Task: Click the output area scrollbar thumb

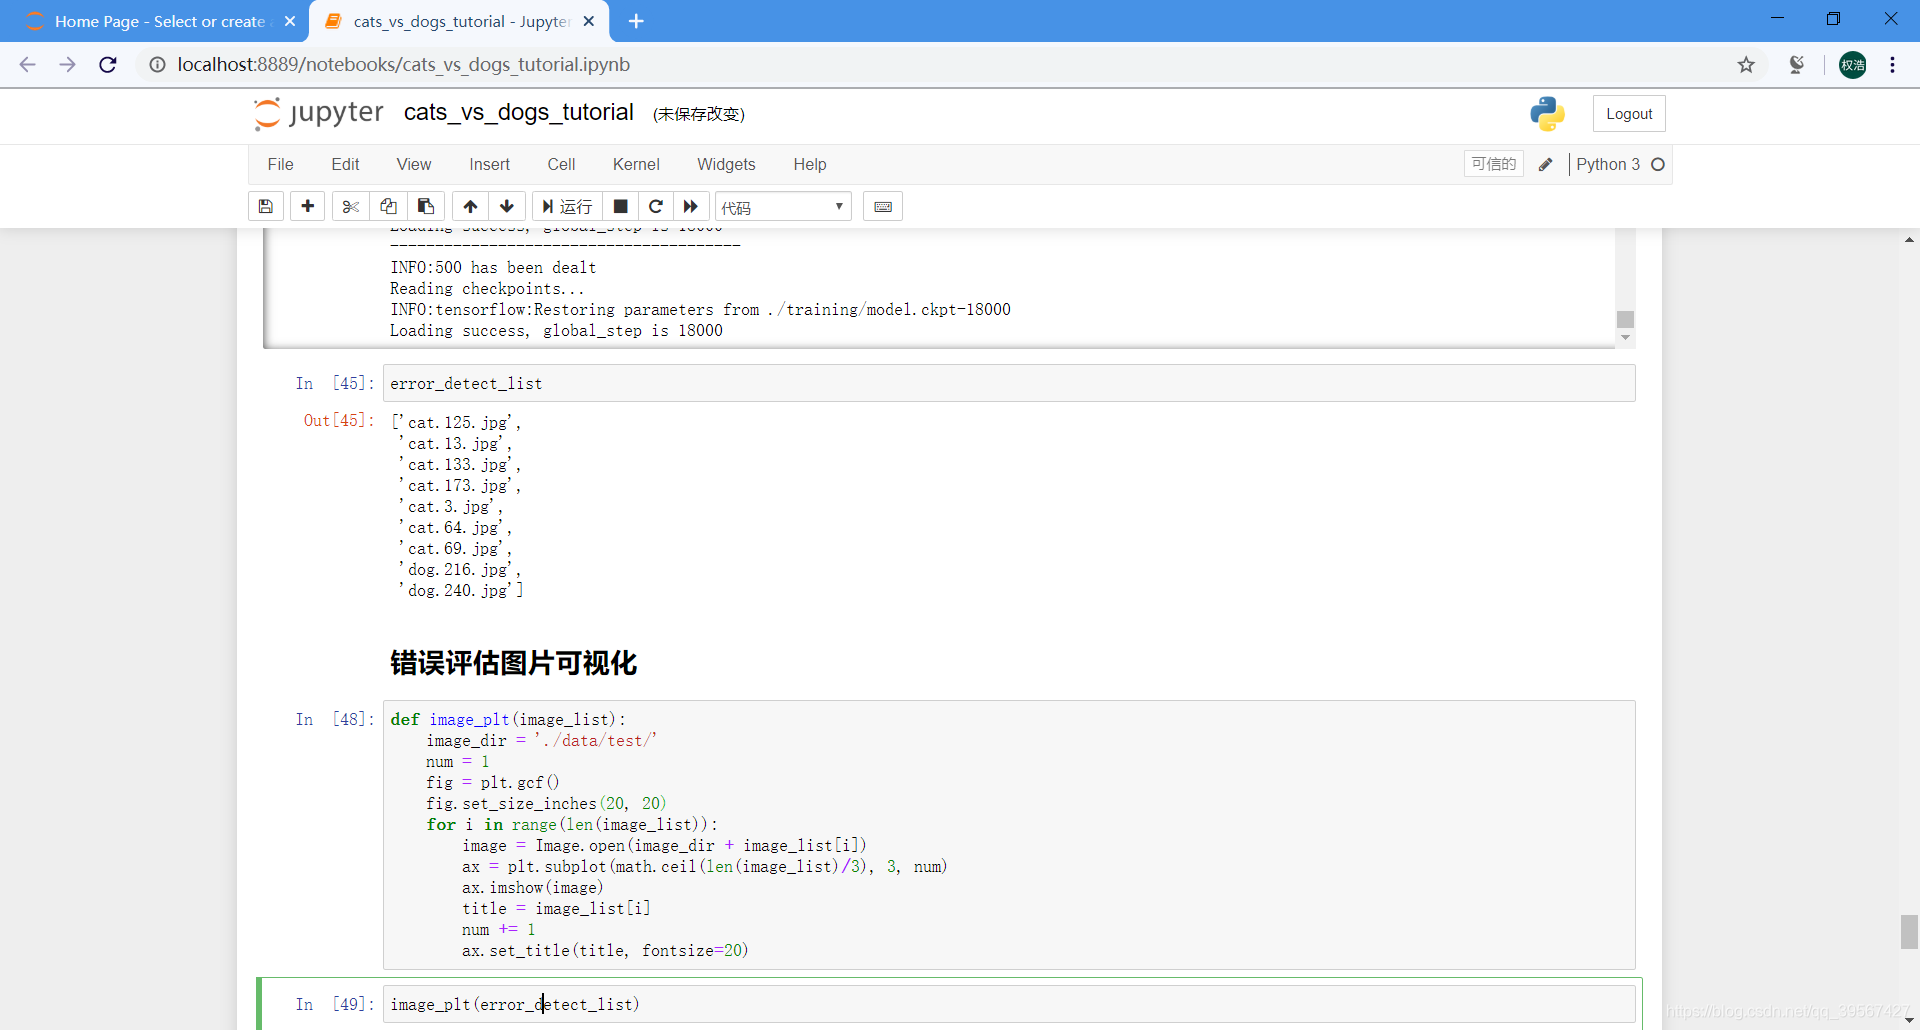Action: tap(1625, 319)
